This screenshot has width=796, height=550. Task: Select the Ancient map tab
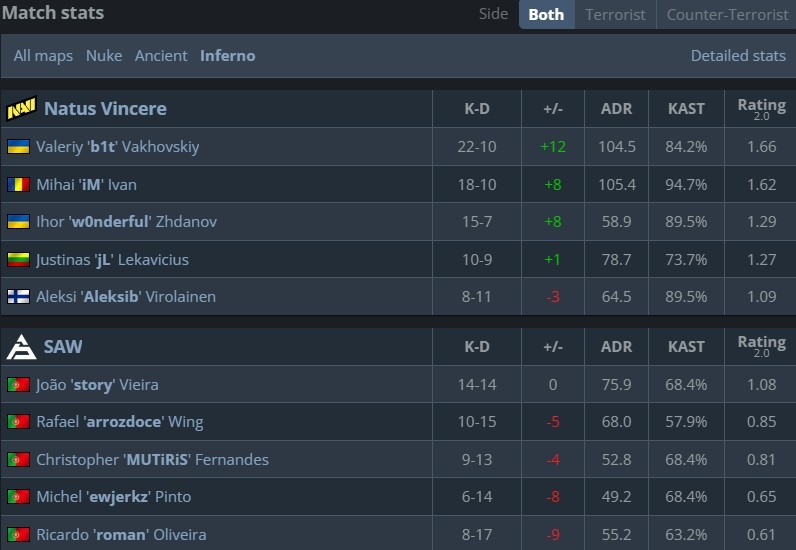(161, 56)
